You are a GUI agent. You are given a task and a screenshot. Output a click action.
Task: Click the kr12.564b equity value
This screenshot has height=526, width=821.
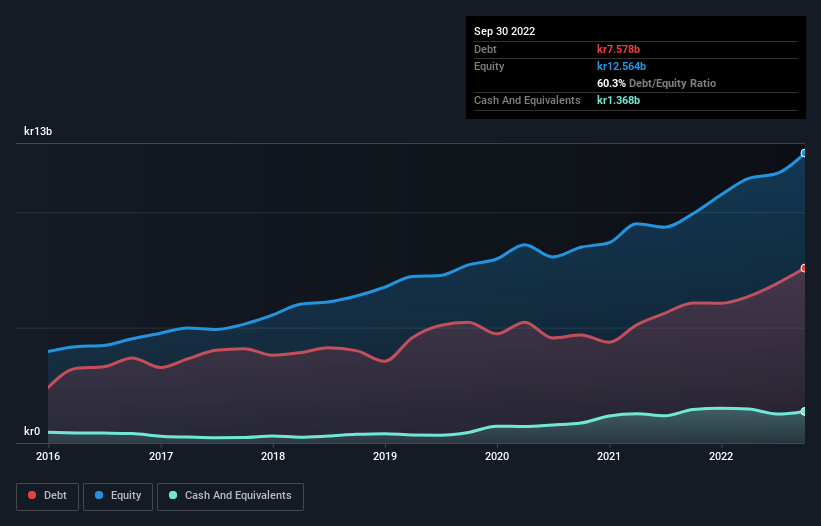tap(622, 66)
